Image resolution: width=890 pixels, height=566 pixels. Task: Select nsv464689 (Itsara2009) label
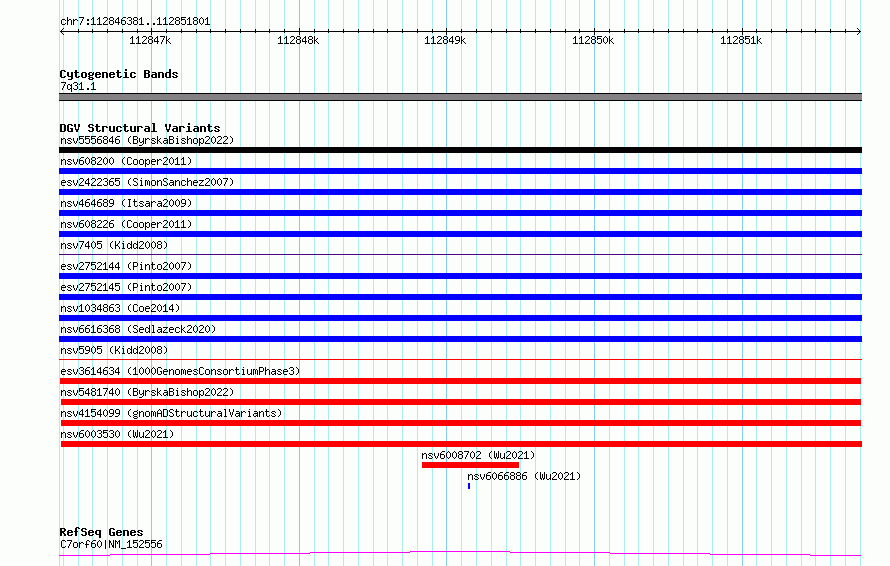point(126,203)
